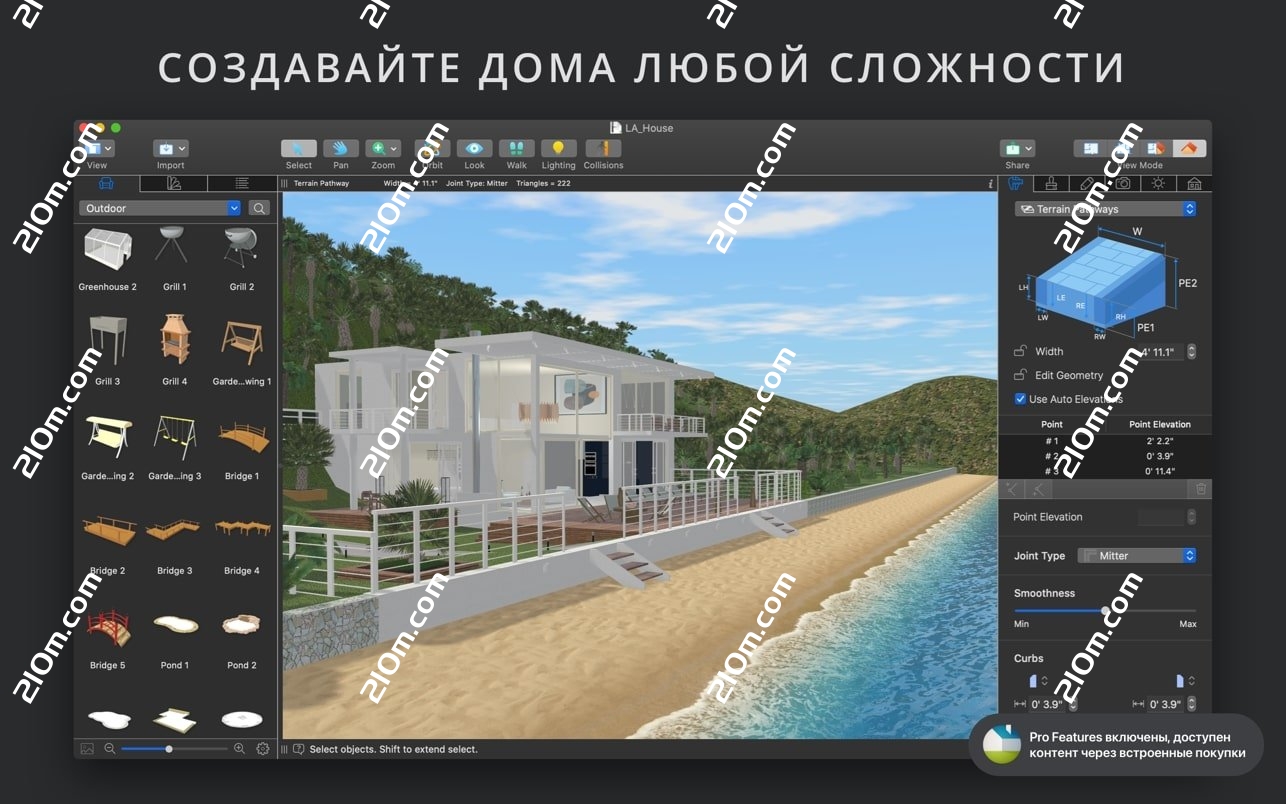The height and width of the screenshot is (804, 1286).
Task: Open Lighting bulb settings
Action: click(558, 149)
